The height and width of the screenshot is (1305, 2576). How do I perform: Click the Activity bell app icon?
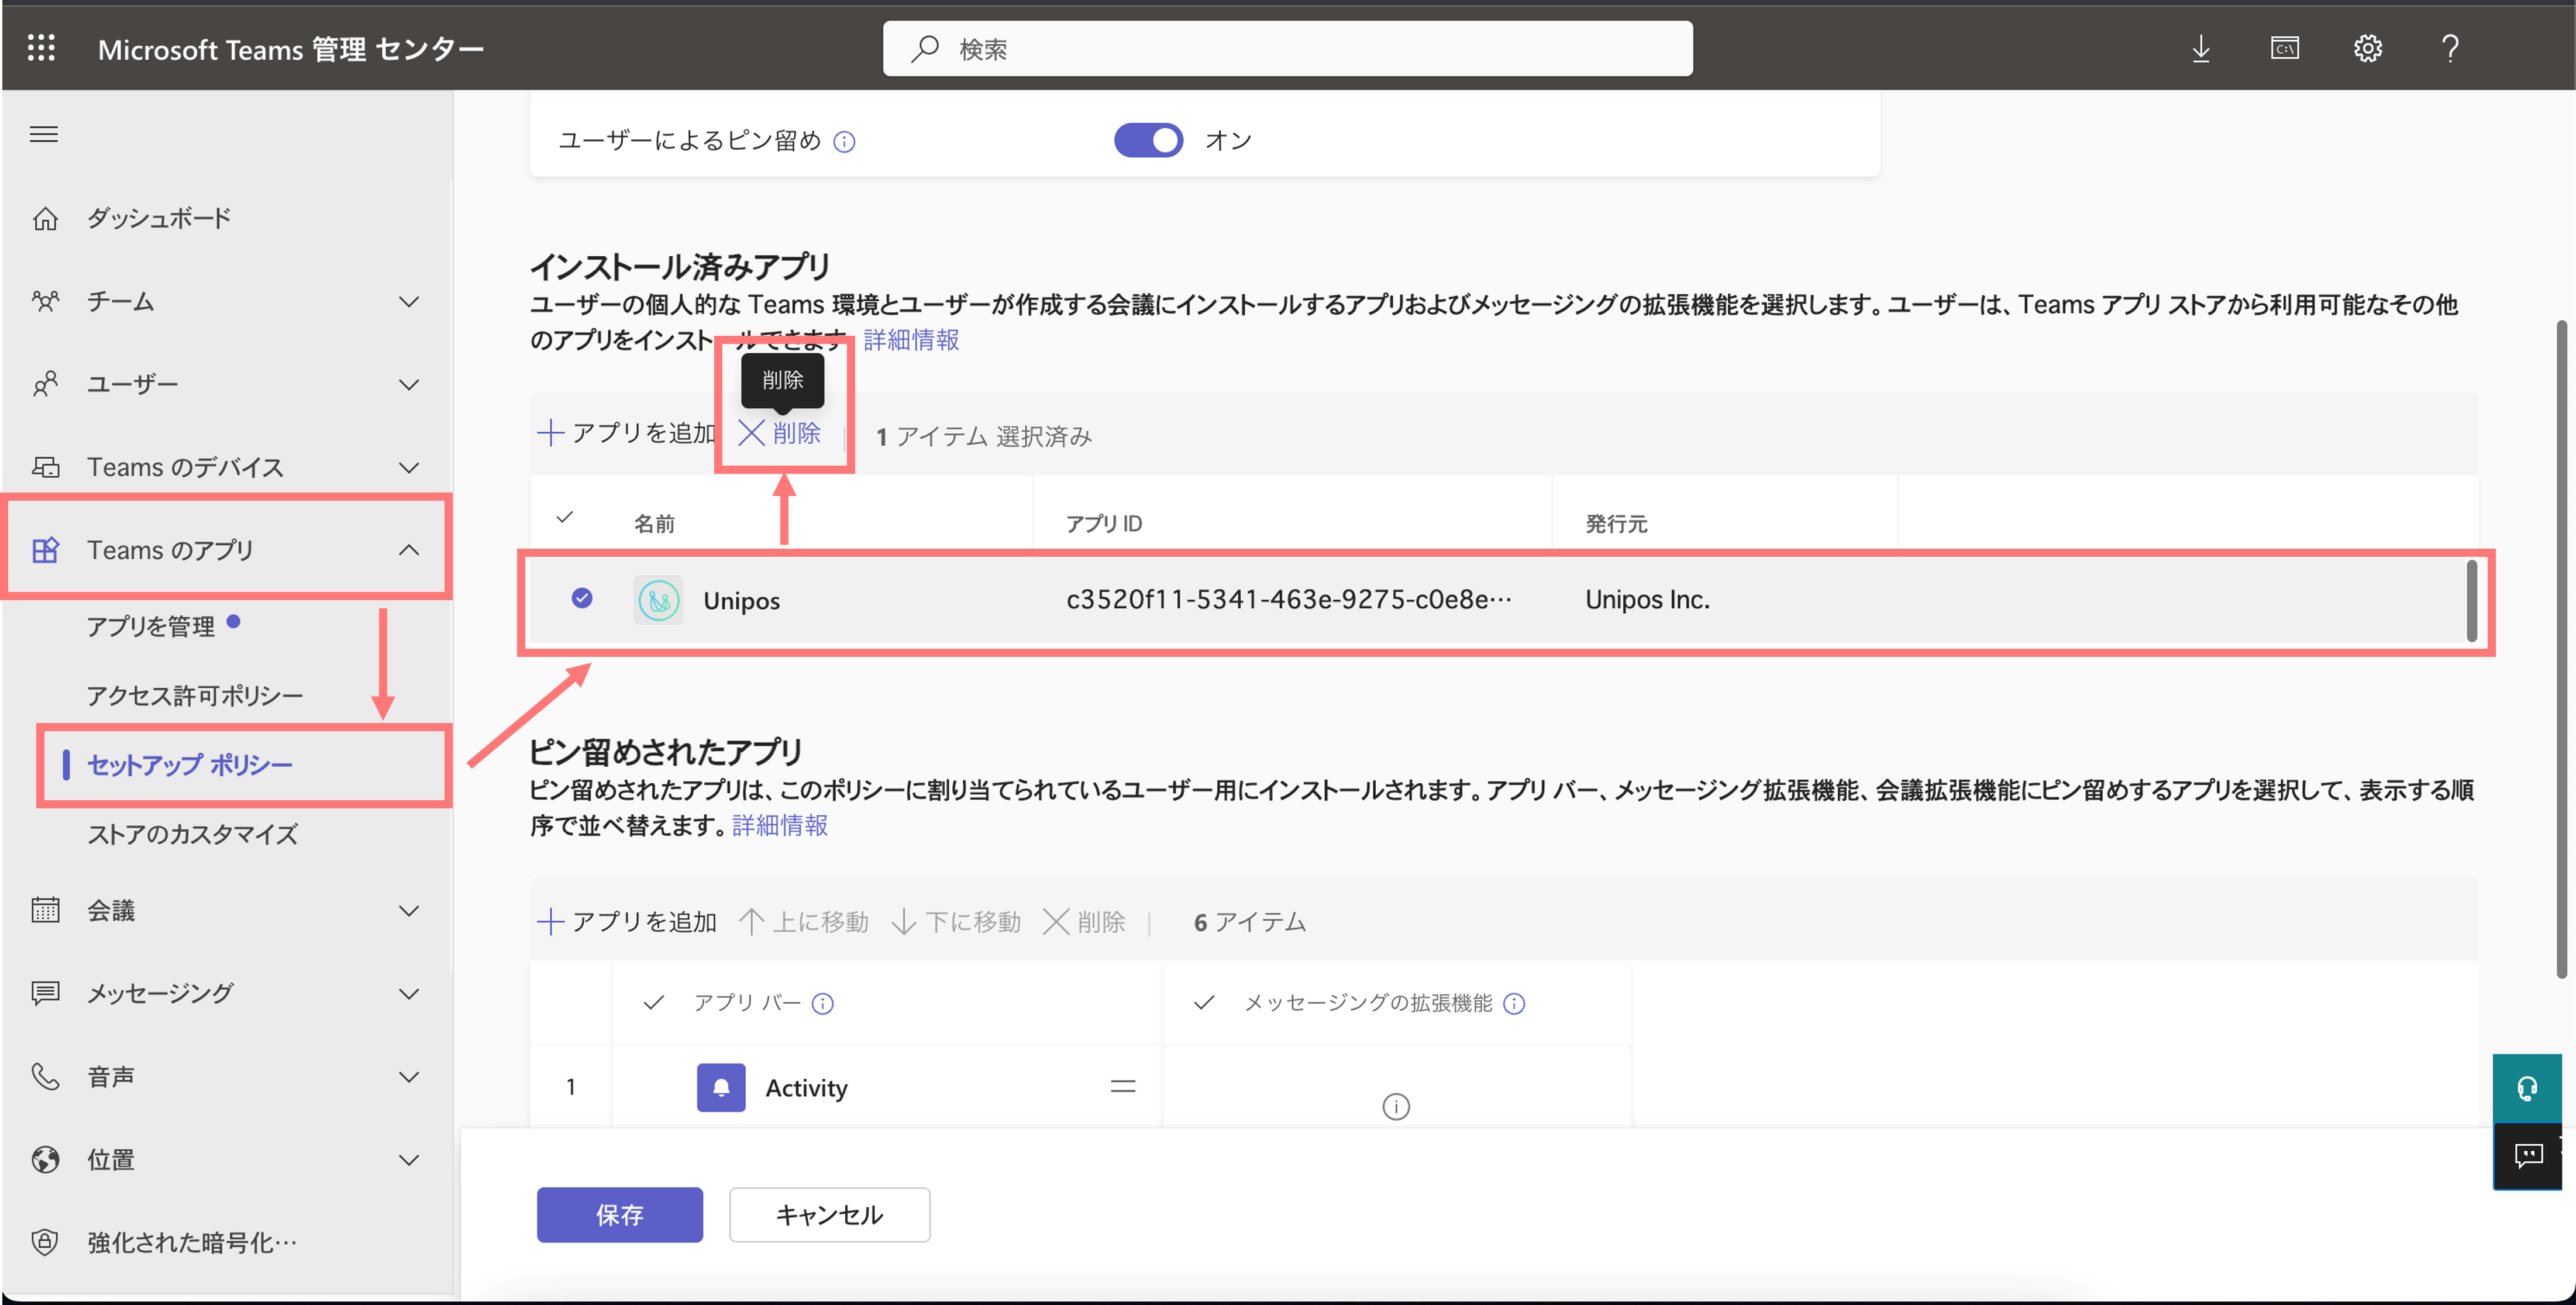click(721, 1087)
